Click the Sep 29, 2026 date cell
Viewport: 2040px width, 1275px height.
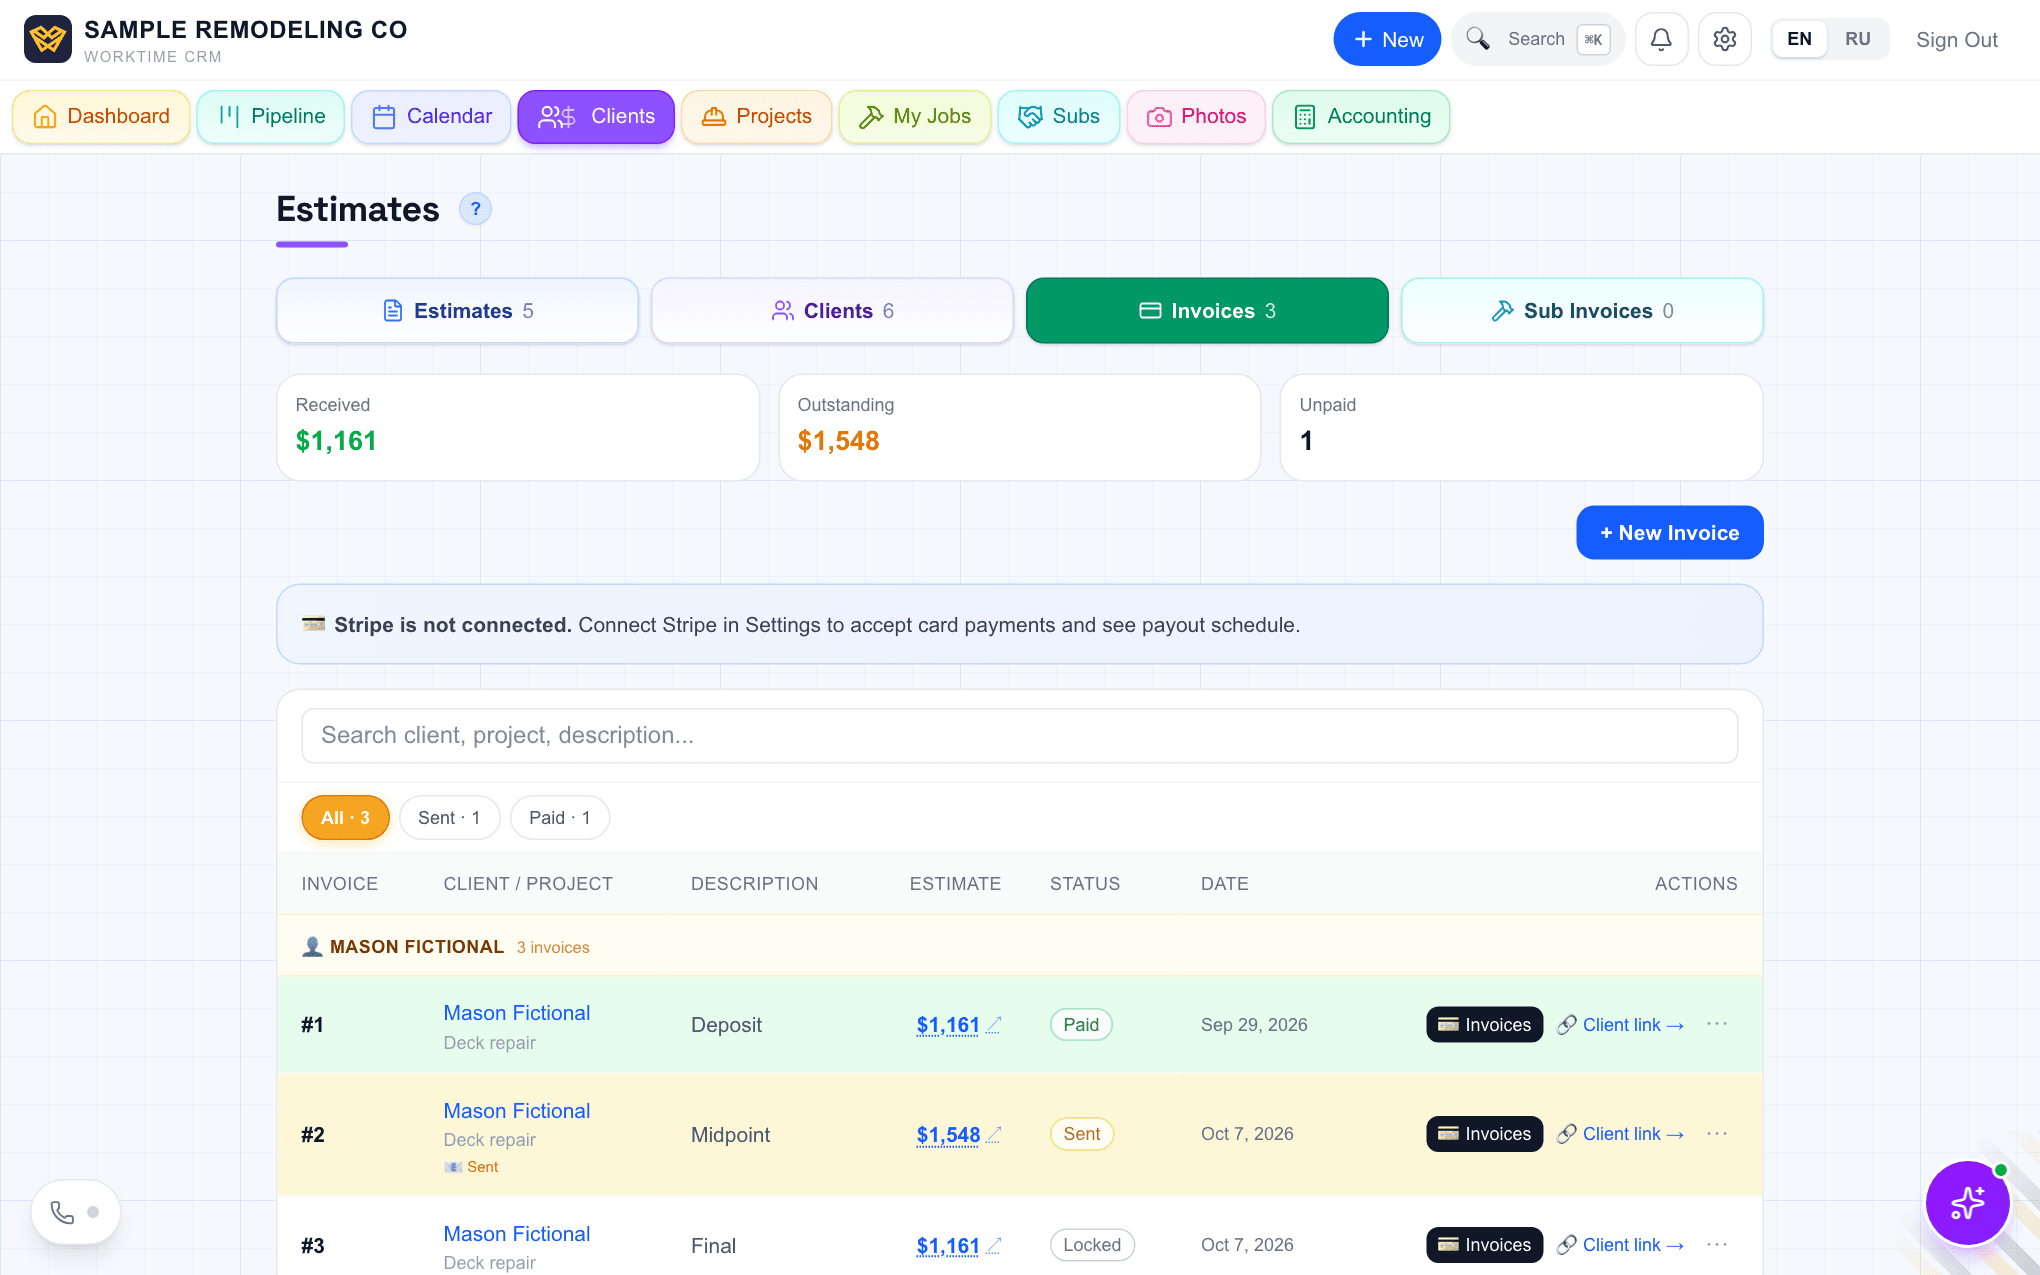(1254, 1025)
